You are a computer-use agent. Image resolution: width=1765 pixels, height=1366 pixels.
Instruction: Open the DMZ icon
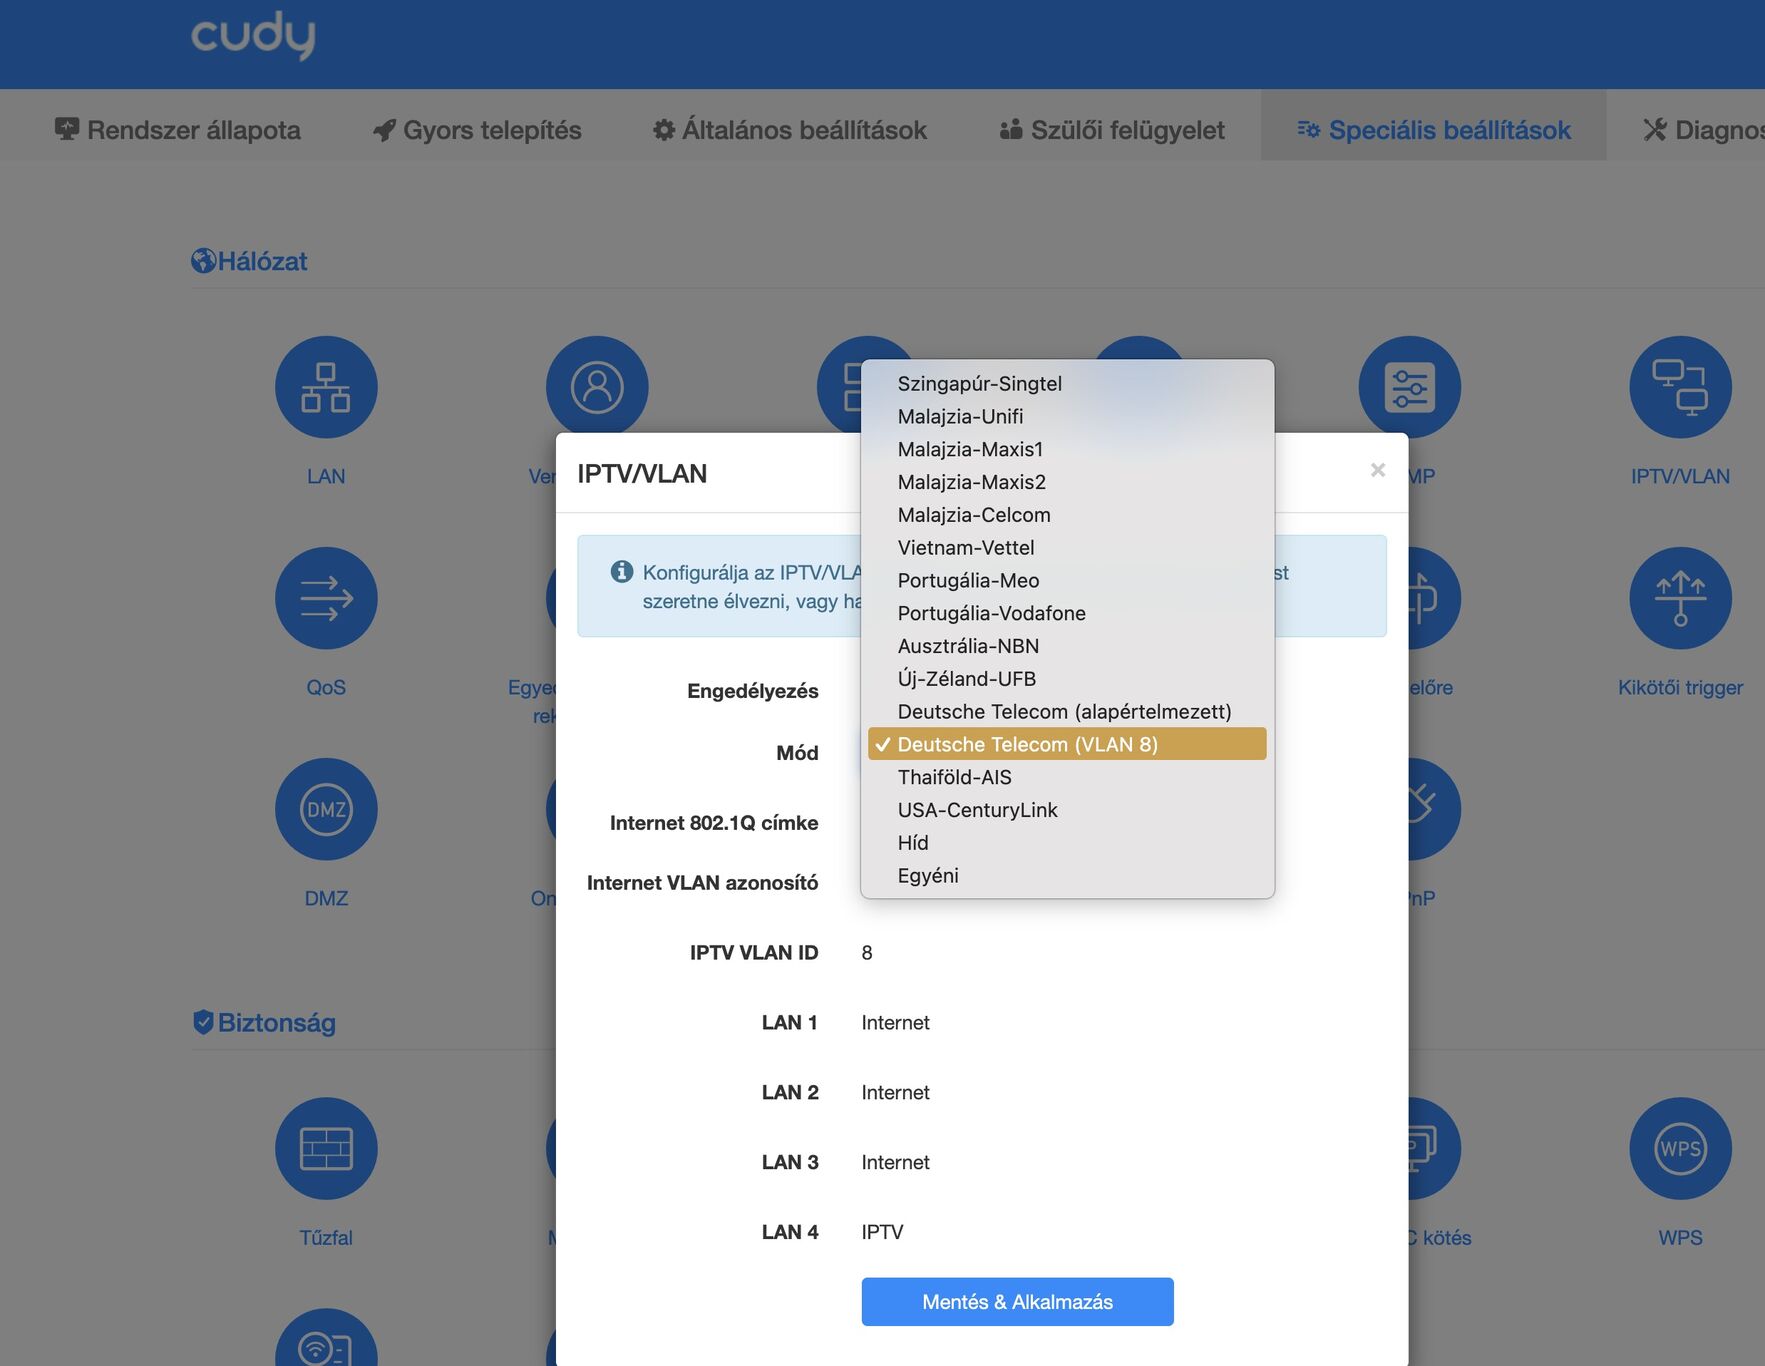[326, 809]
